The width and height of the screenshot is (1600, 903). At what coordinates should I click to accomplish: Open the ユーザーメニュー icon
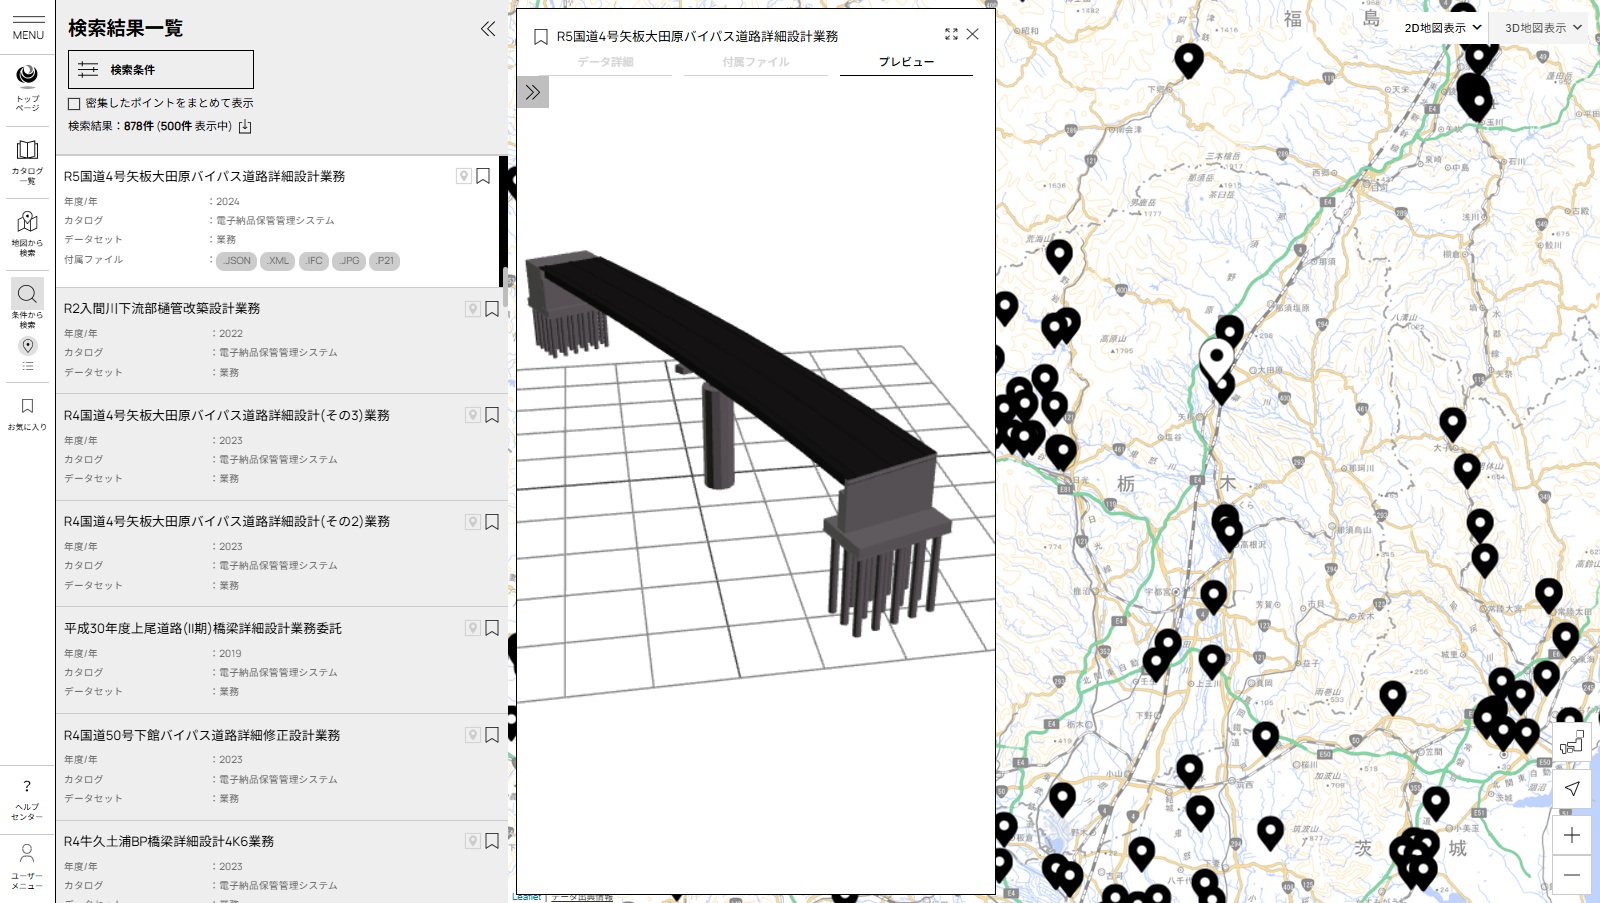(27, 865)
